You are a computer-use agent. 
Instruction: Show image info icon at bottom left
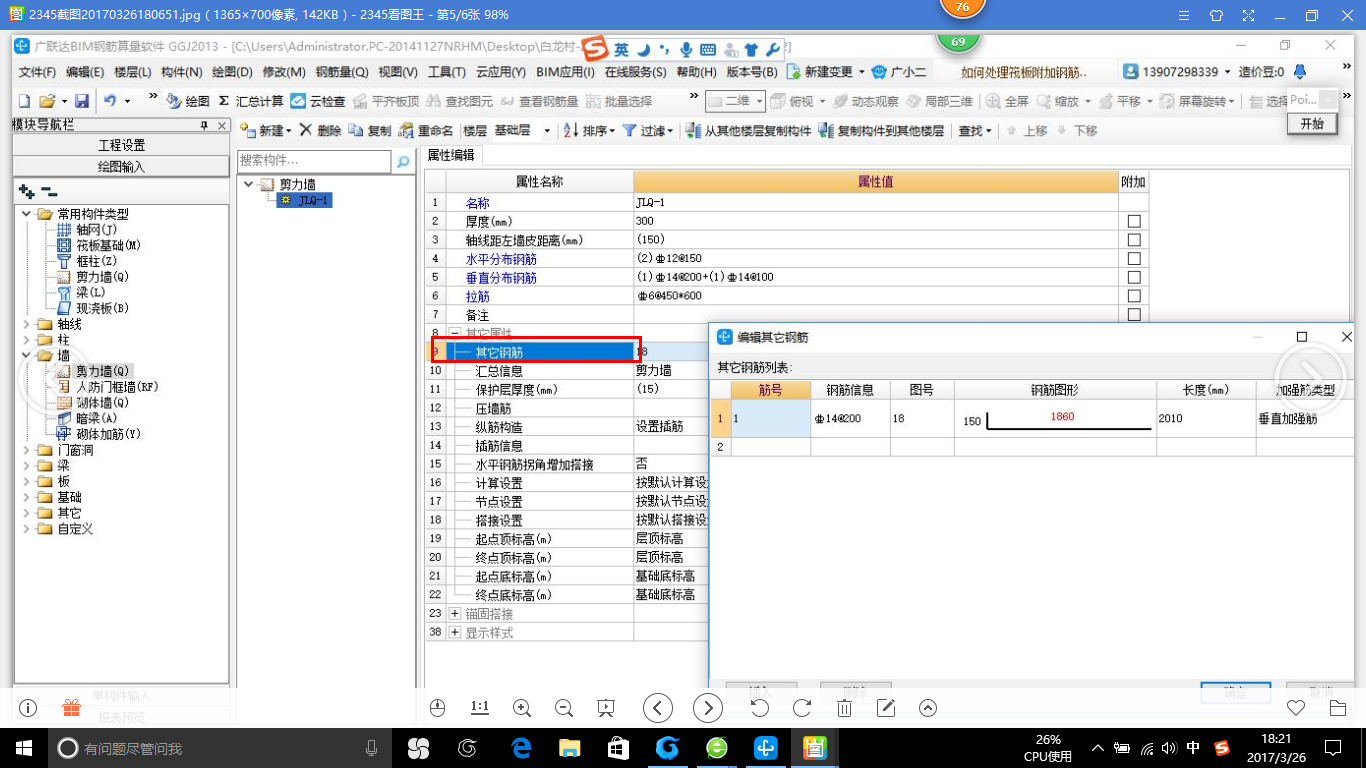[x=28, y=708]
